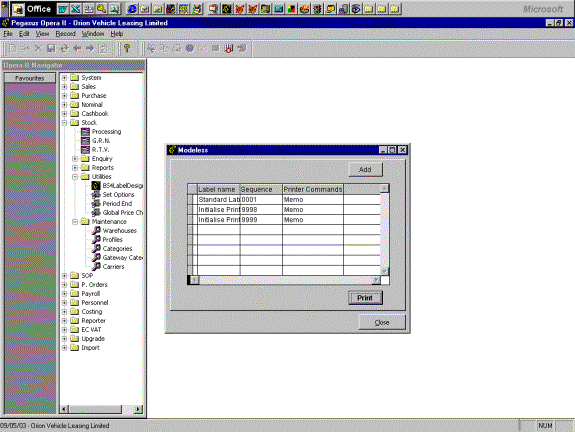Expand the Cashbook folder
575x432 pixels.
(x=64, y=114)
